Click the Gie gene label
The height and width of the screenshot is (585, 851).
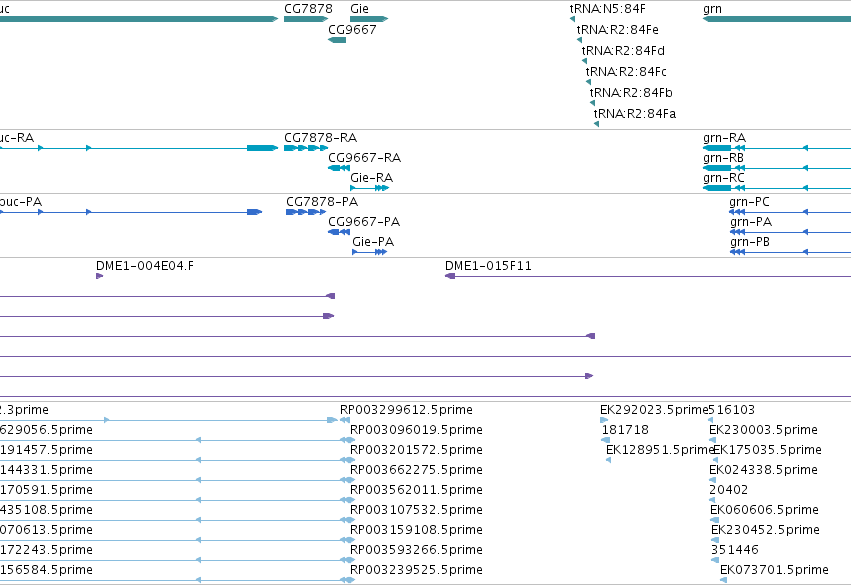pyautogui.click(x=359, y=9)
